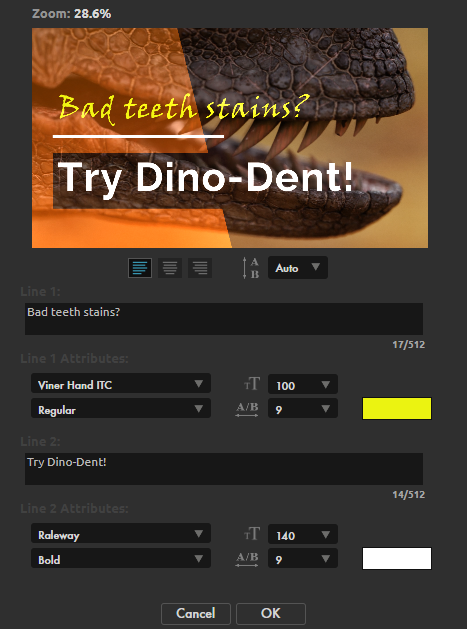Click Line 1 letter spacing A/B icon
This screenshot has height=629, width=467.
[247, 409]
